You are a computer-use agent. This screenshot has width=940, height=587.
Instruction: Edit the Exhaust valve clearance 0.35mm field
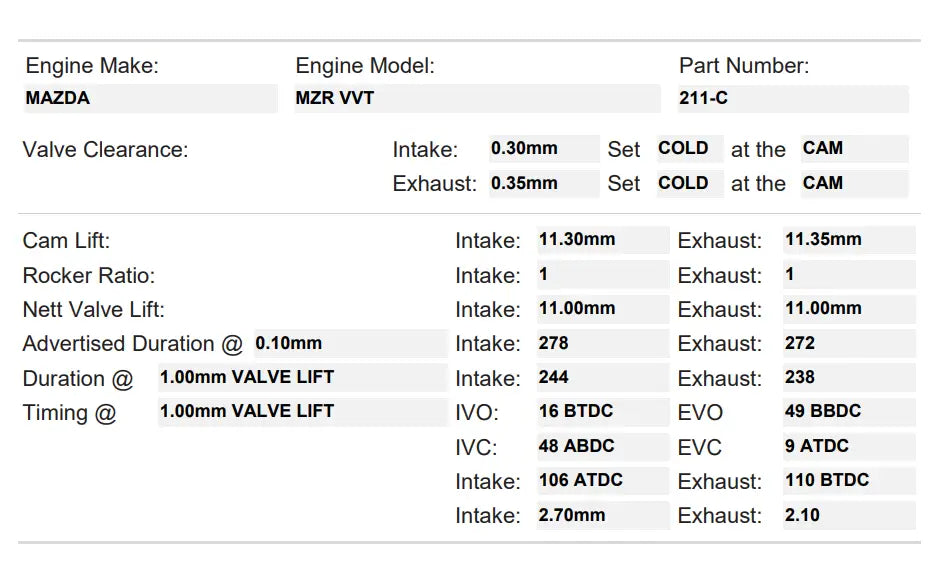543,184
